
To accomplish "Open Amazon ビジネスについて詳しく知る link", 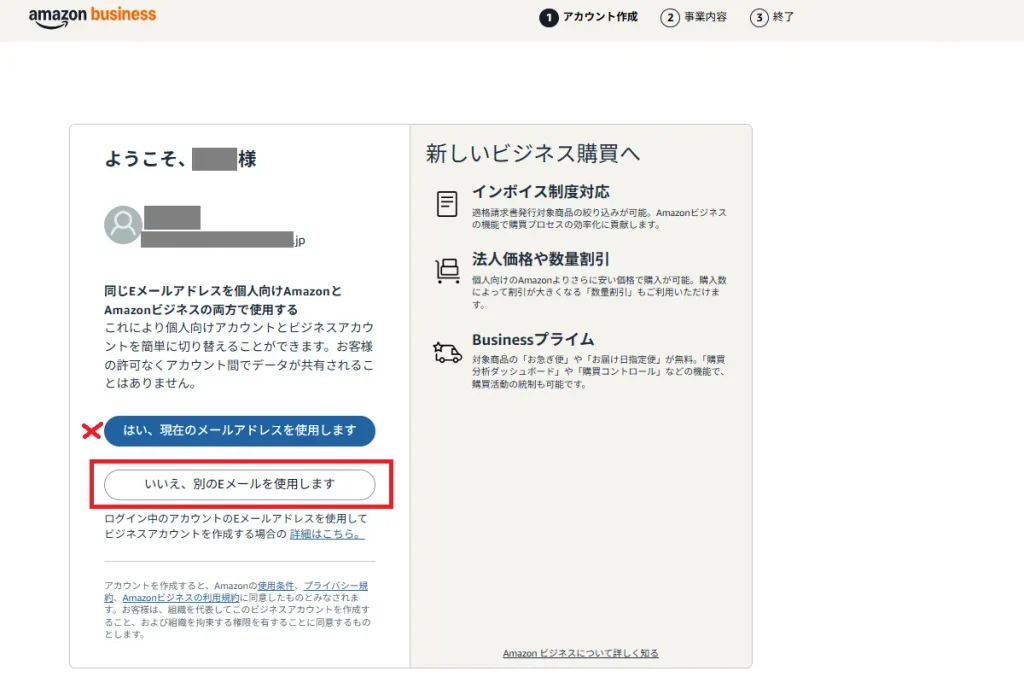I will 581,653.
